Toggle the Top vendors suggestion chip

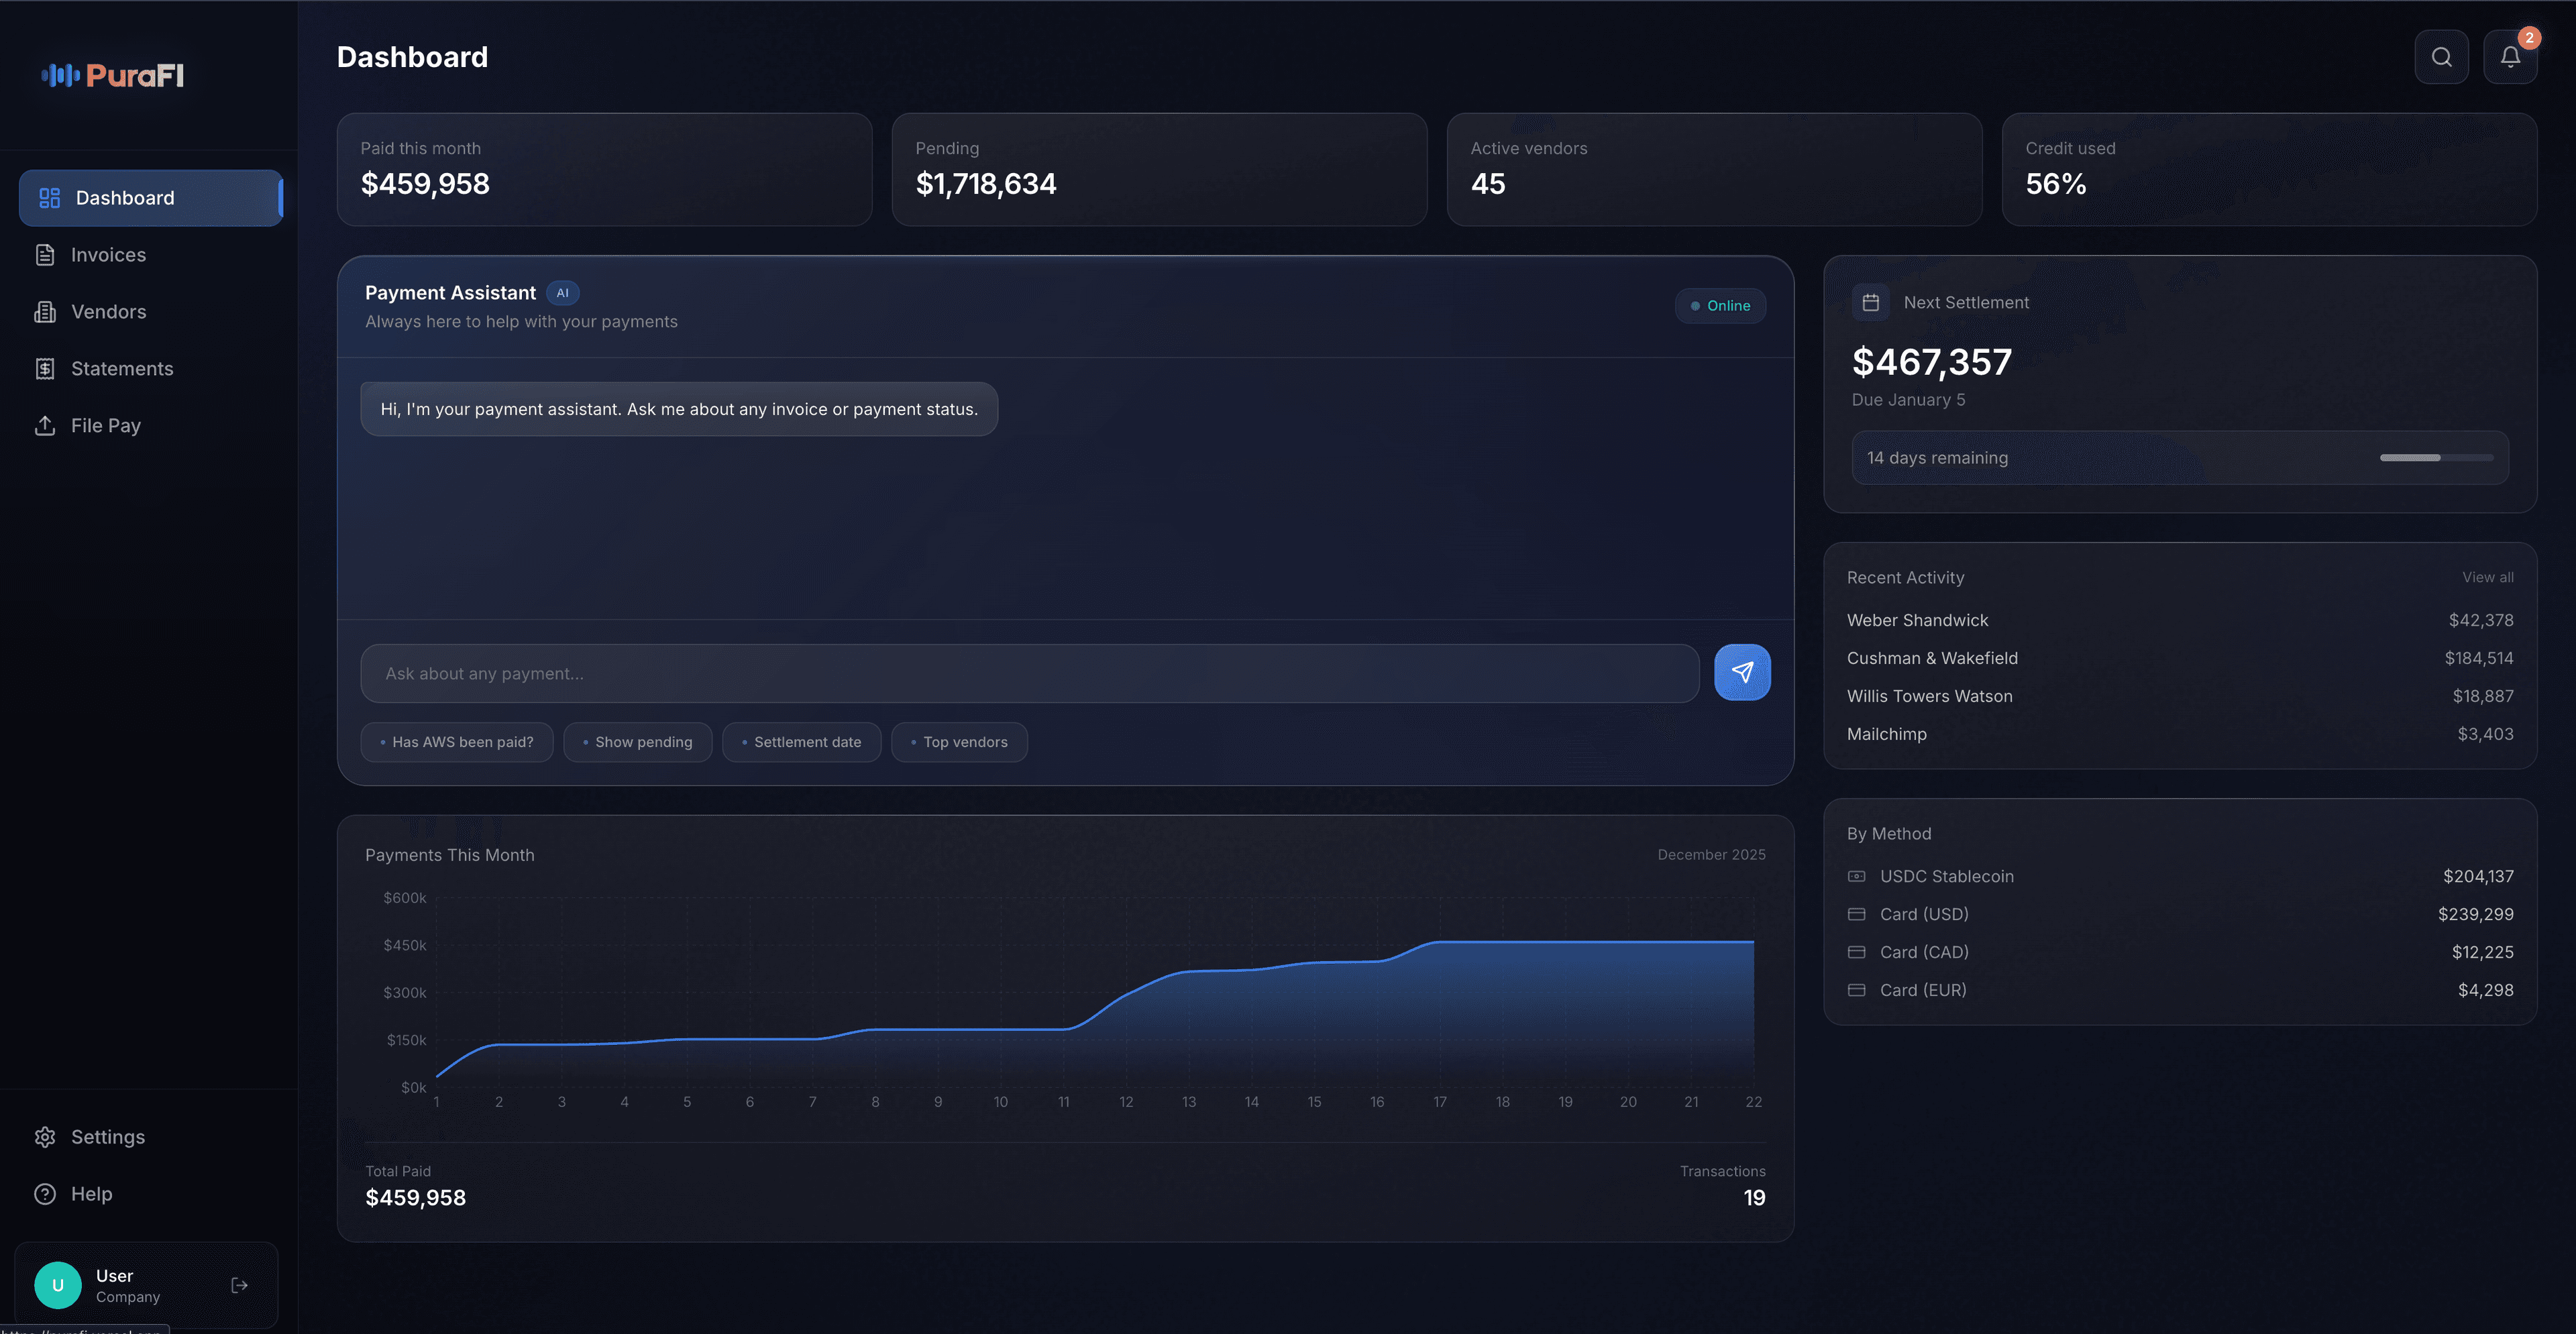click(958, 742)
